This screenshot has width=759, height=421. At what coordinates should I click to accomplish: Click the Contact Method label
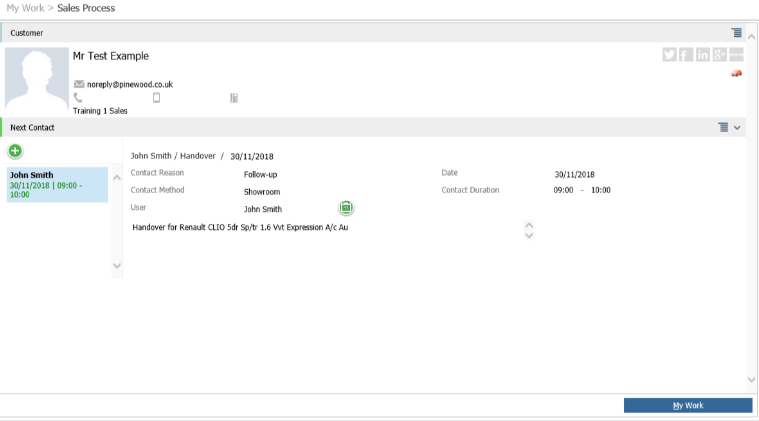click(x=157, y=190)
